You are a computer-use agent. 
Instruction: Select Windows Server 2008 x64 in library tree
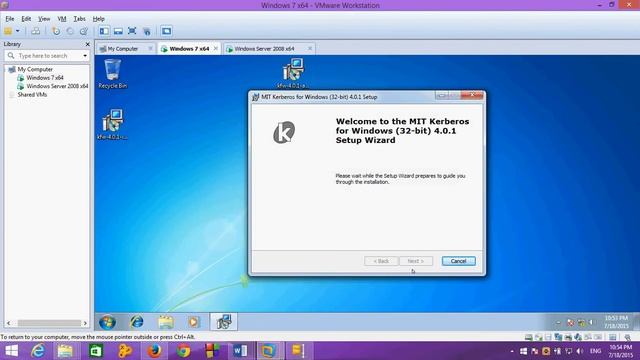[x=57, y=86]
